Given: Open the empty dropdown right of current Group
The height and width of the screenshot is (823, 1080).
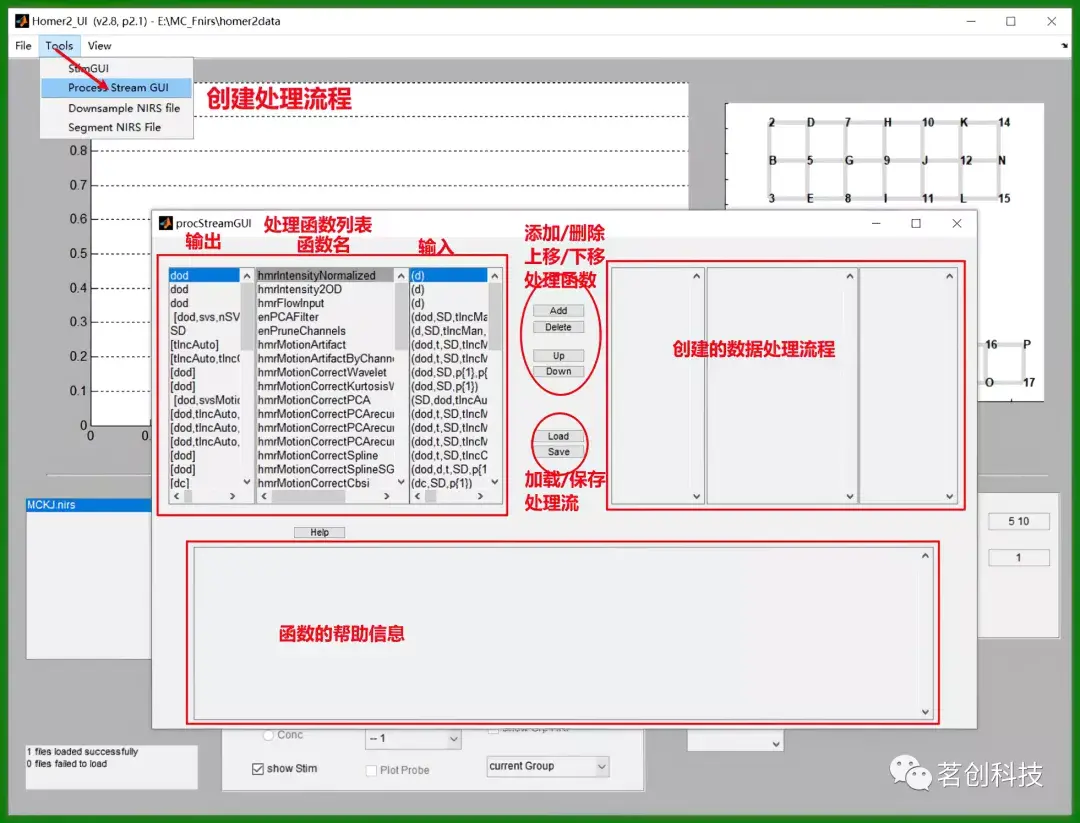Looking at the screenshot, I should coord(736,743).
